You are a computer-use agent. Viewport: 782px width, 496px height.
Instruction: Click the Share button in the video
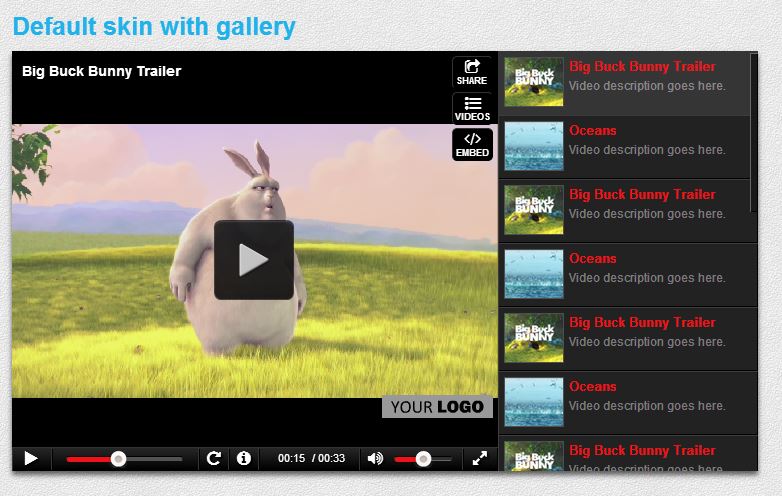click(472, 72)
